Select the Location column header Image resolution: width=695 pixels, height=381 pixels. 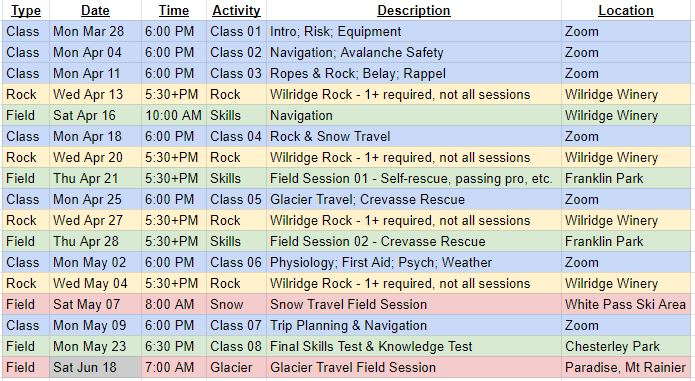tap(626, 10)
